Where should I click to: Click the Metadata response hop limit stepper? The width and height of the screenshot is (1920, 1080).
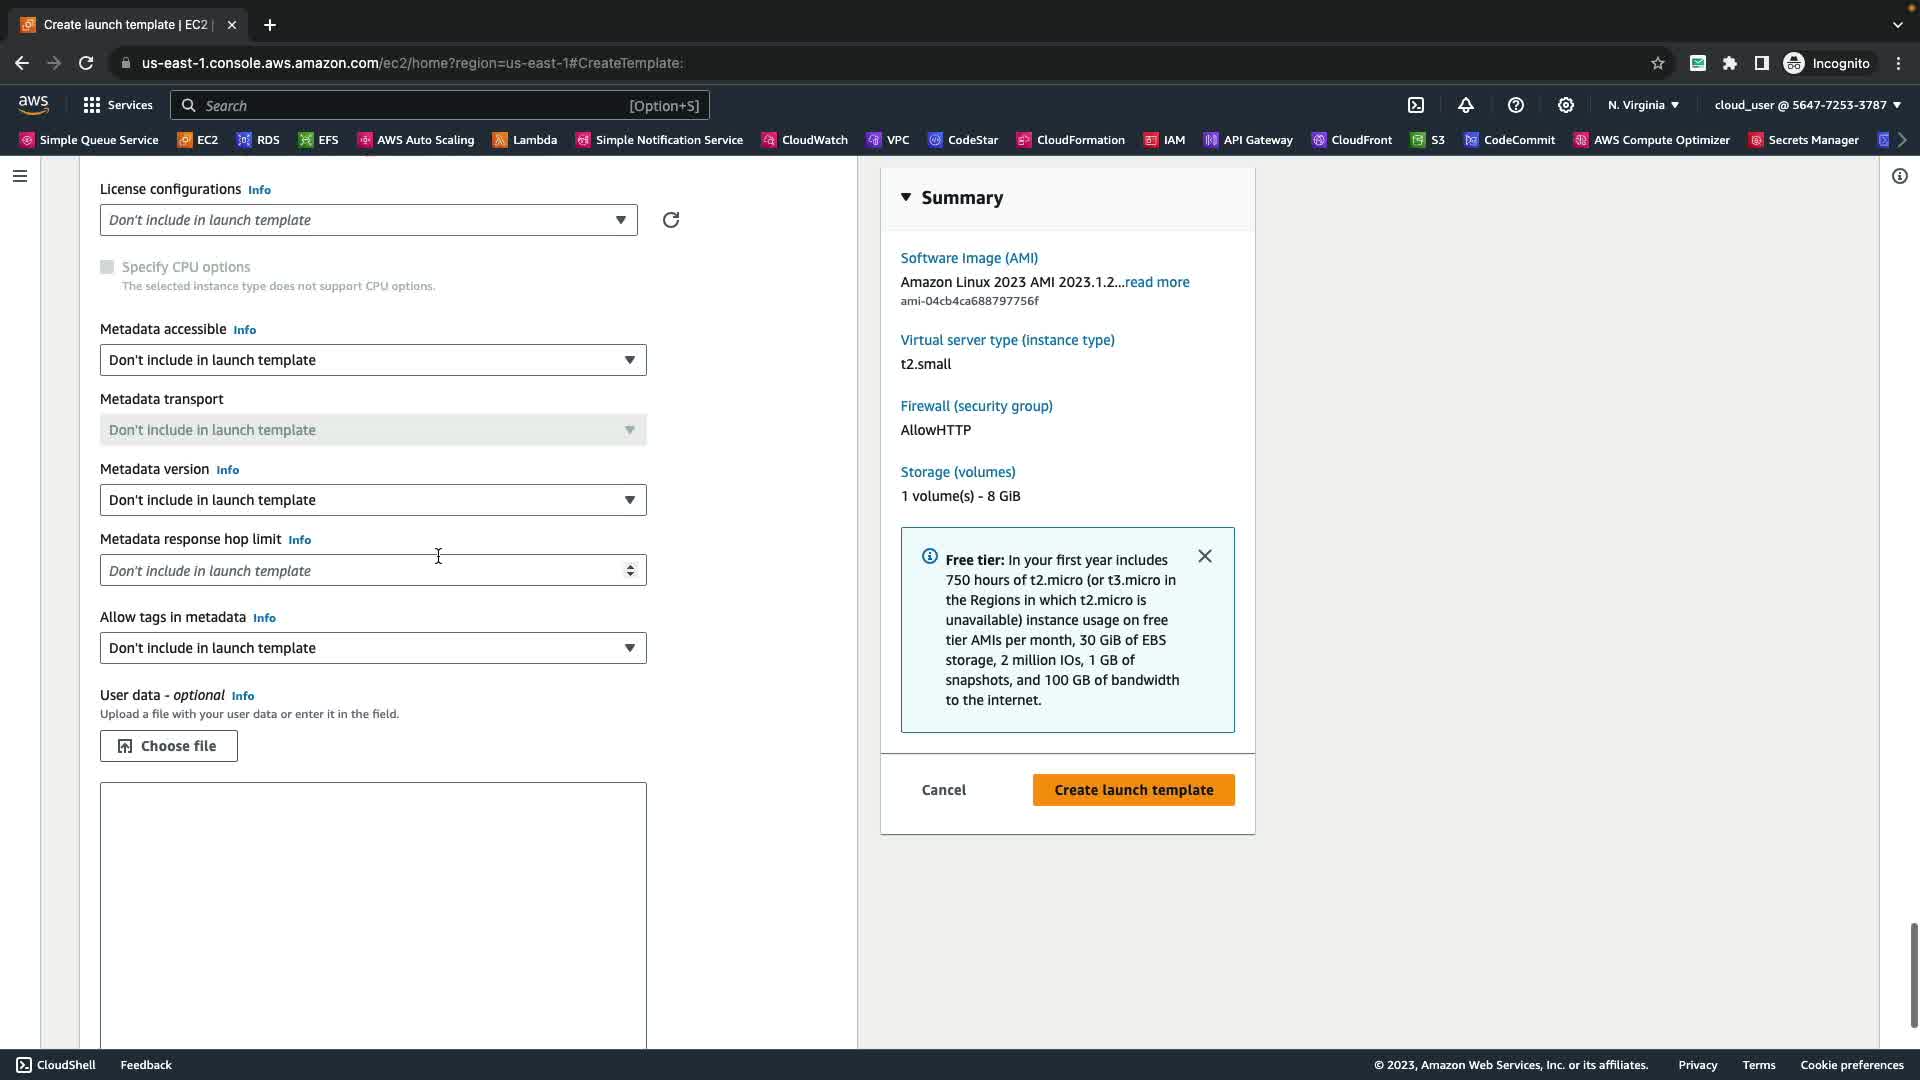[x=630, y=570]
